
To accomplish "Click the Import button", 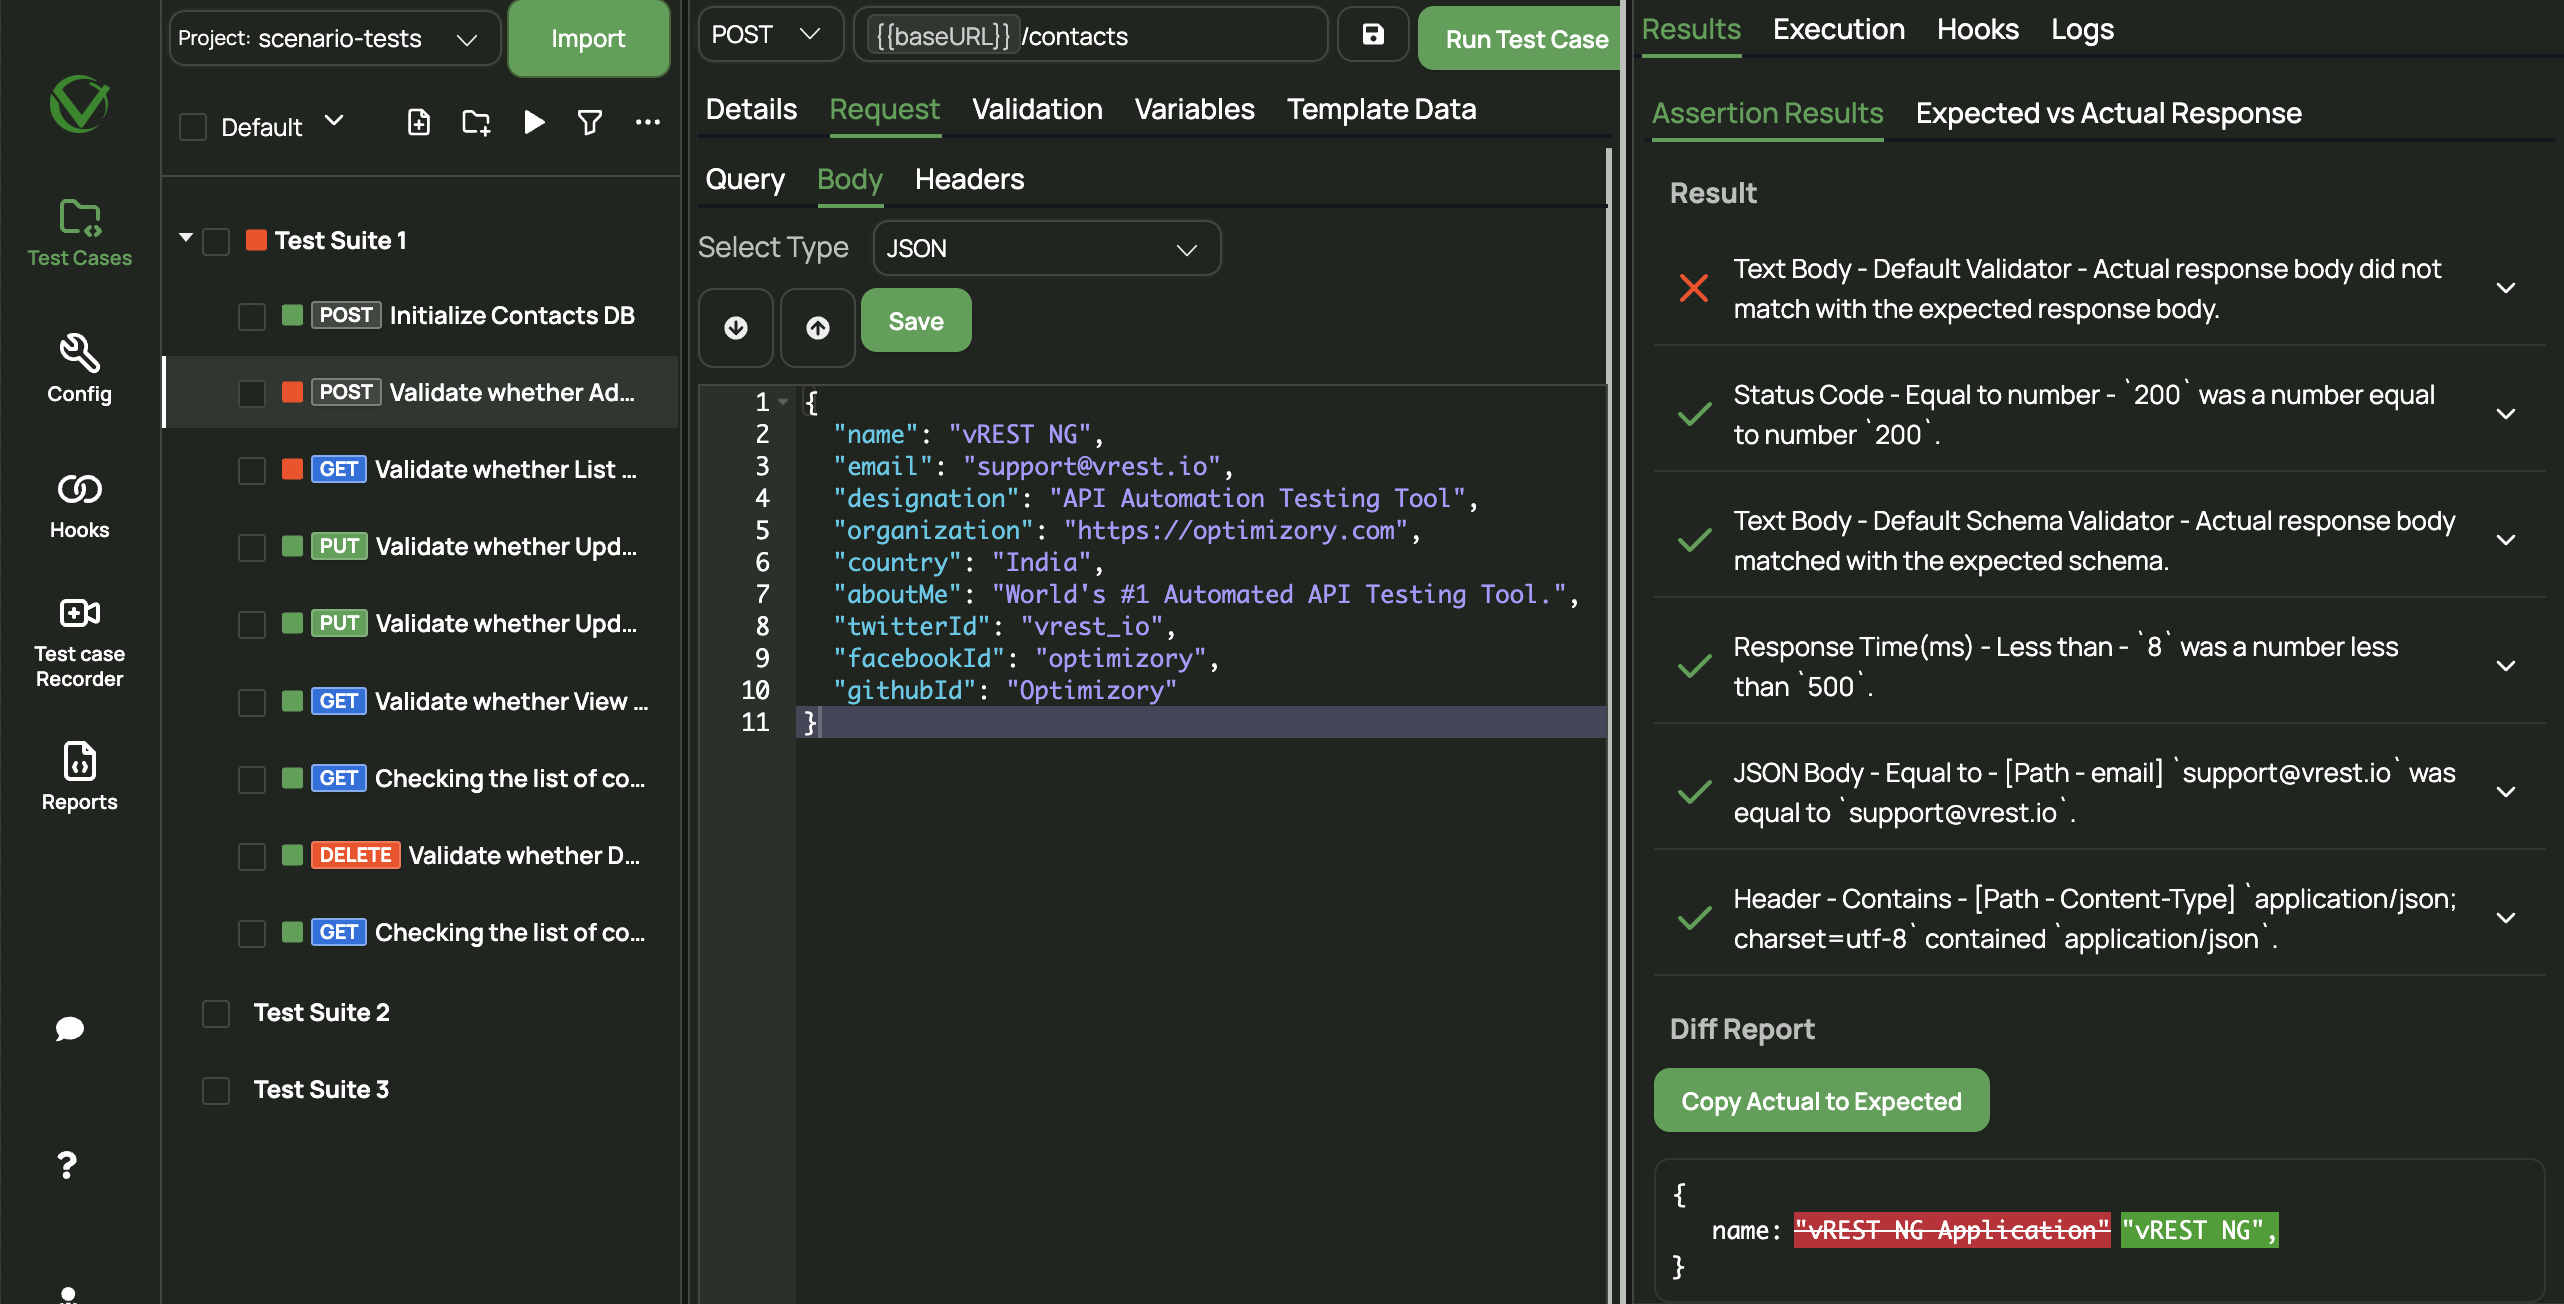I will (x=588, y=38).
